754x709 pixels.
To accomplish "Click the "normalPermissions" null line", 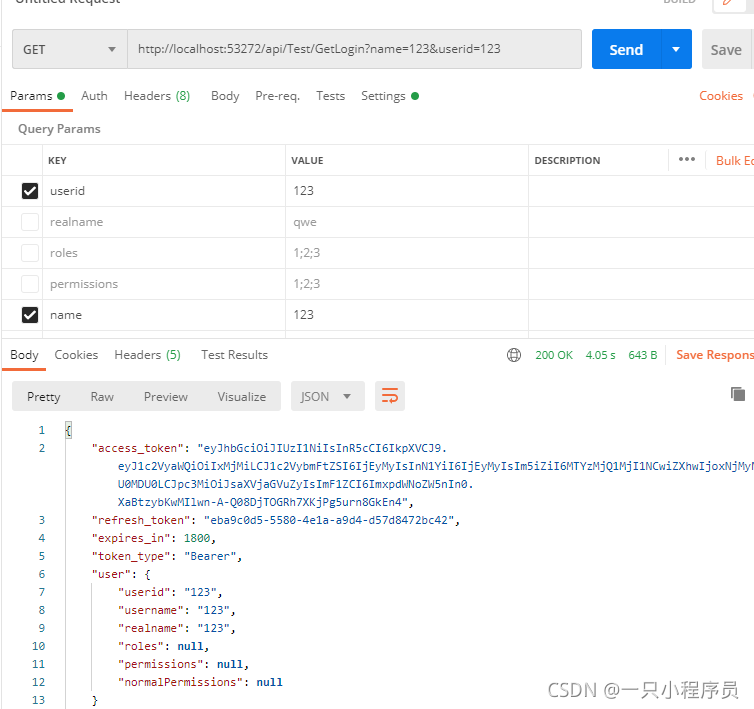I will click(200, 682).
